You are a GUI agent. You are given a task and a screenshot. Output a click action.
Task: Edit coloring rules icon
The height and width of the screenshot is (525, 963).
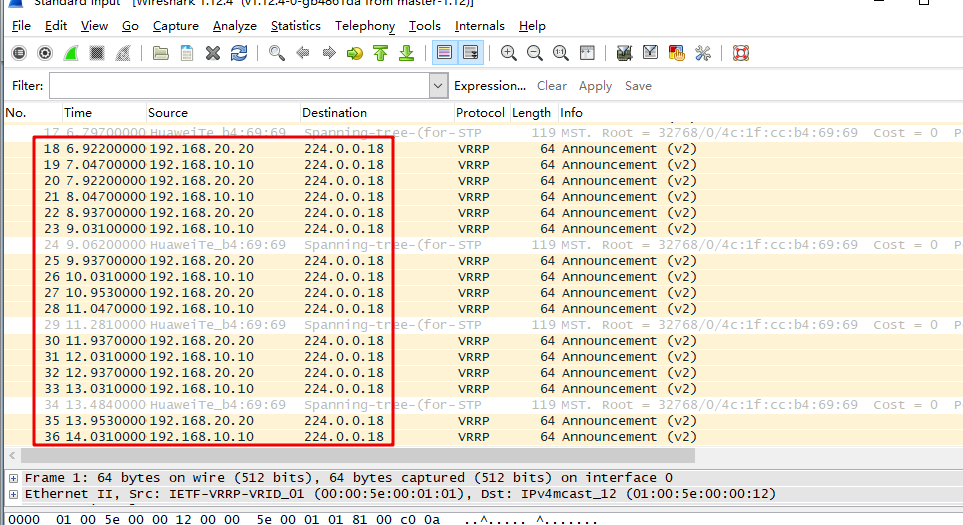(676, 53)
